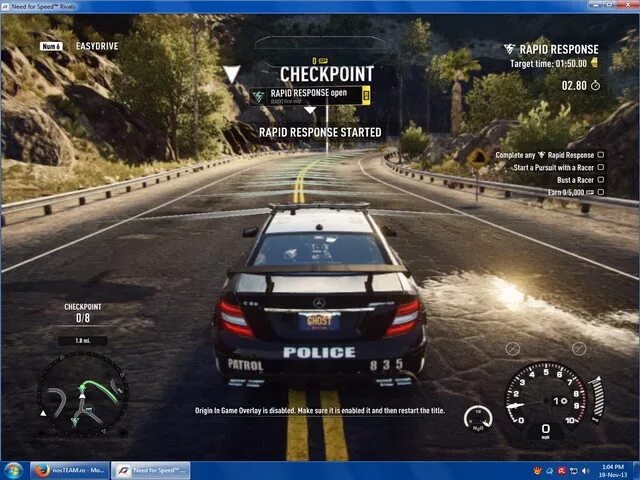Click the left disabled pursuit tech slot icon
This screenshot has height=480, width=640.
click(x=513, y=349)
